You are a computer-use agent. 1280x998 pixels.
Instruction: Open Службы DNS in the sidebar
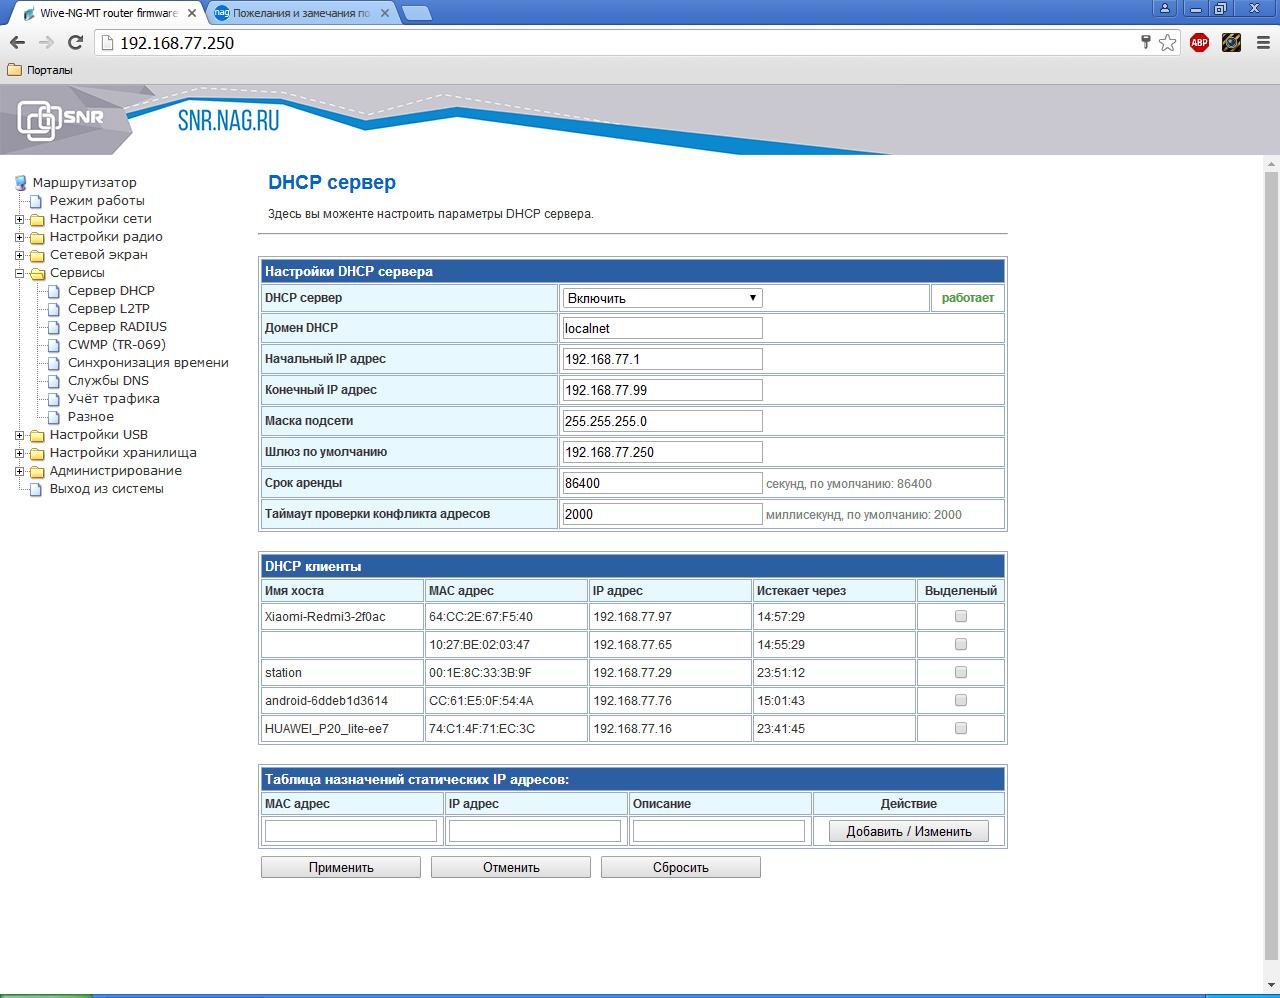(x=108, y=381)
